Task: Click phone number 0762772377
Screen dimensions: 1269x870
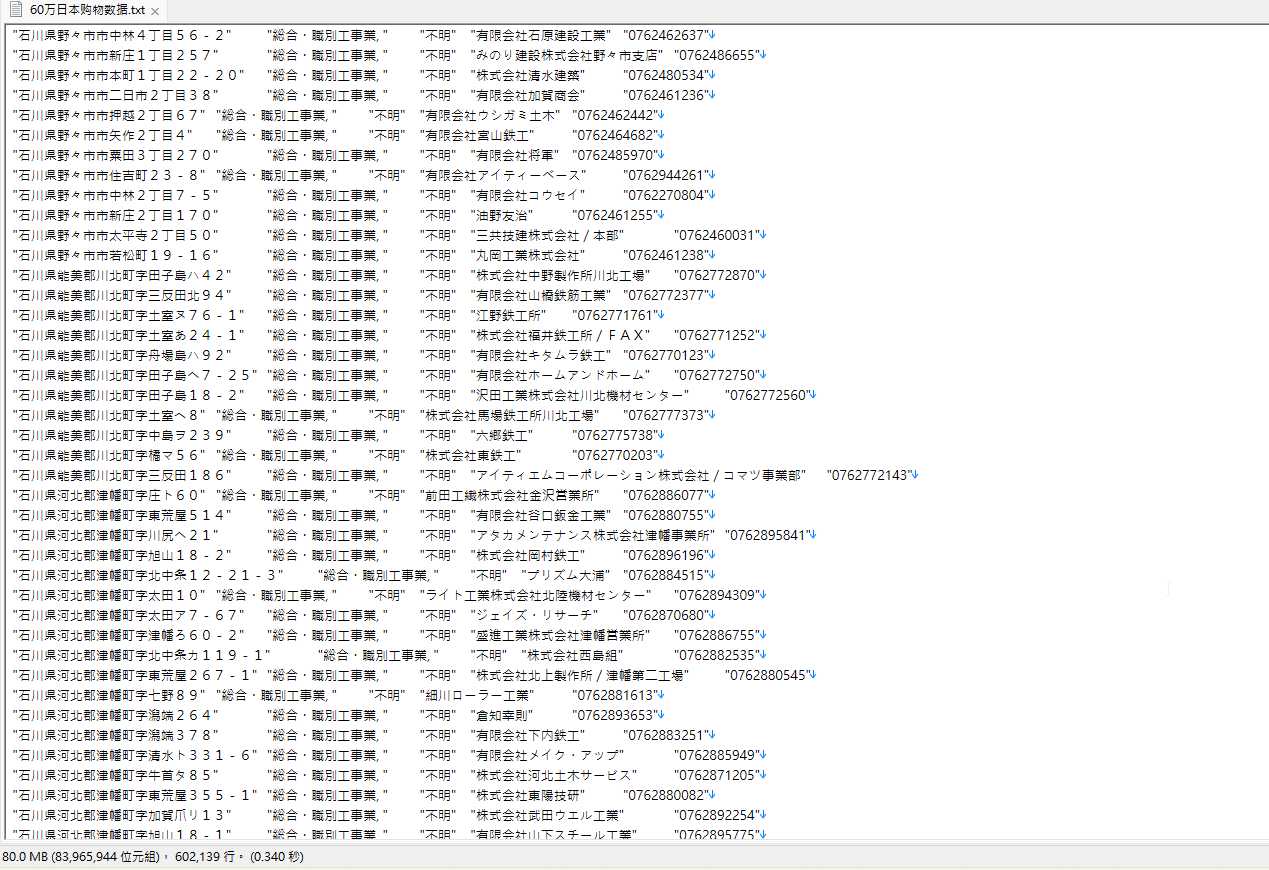Action: pyautogui.click(x=664, y=295)
